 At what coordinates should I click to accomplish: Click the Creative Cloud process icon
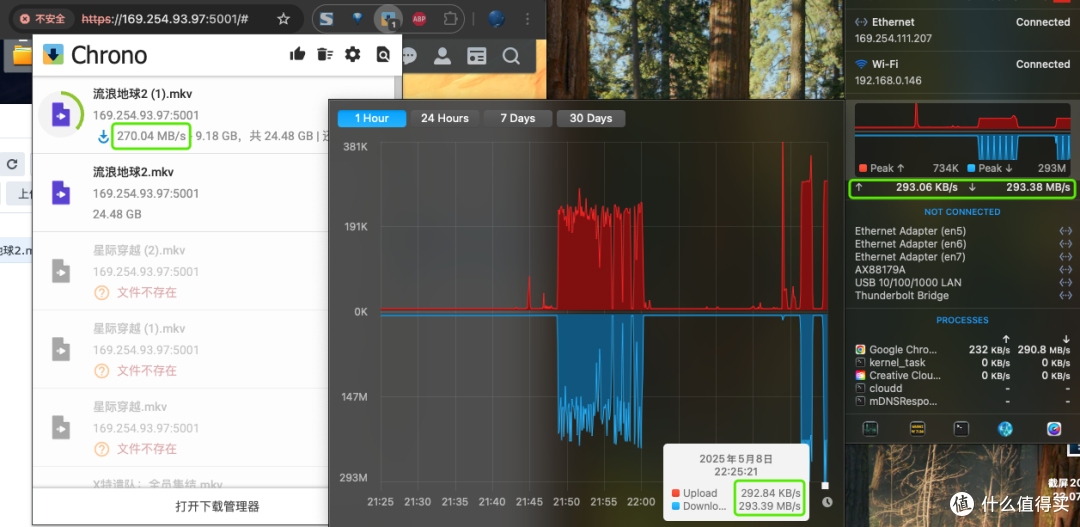tap(860, 375)
